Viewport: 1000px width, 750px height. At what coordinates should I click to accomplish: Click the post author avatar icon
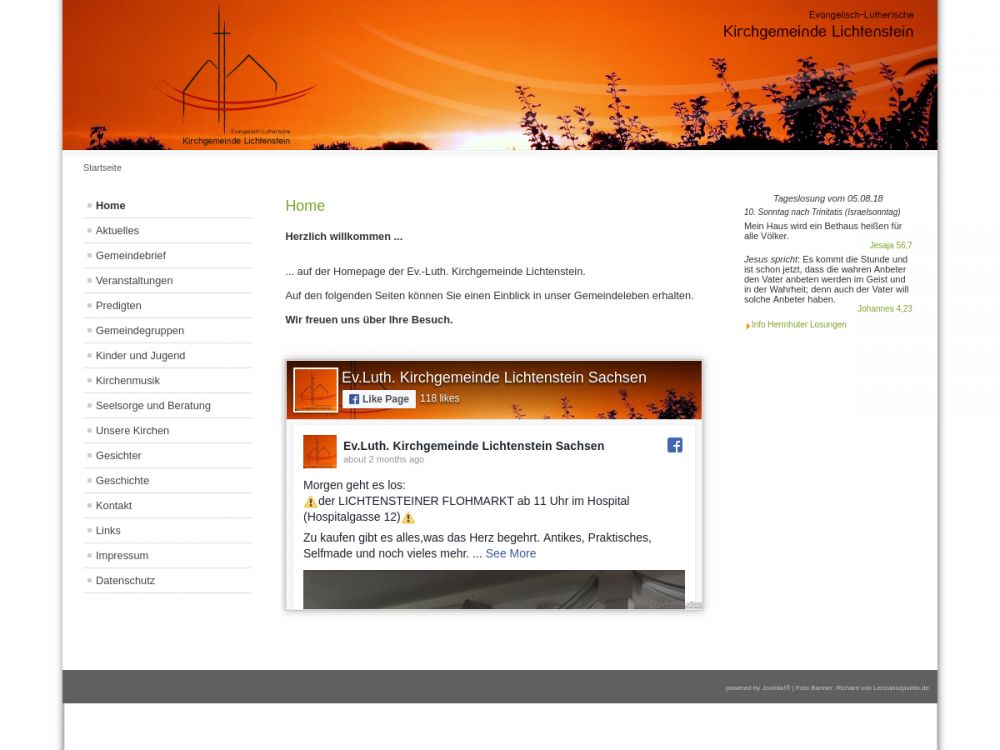coord(320,452)
